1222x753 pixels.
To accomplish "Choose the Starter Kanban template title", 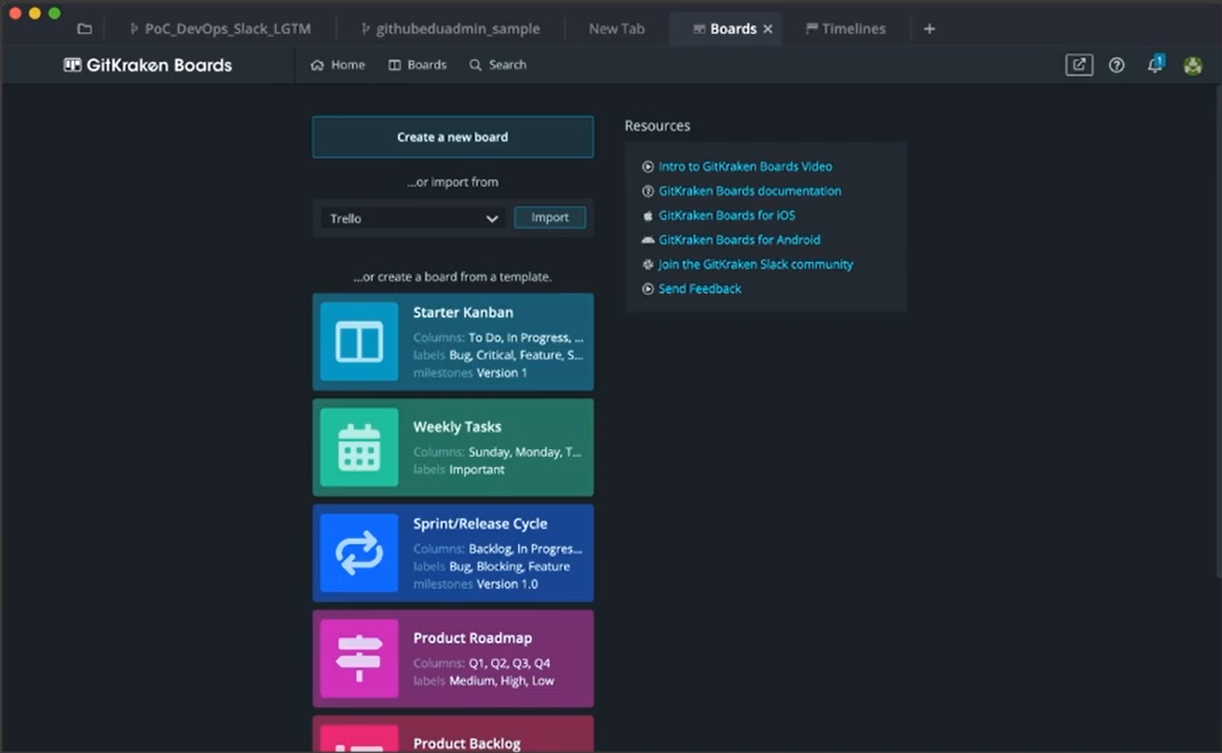I will (463, 313).
